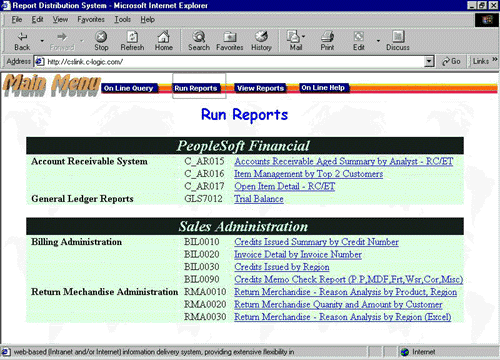The width and height of the screenshot is (500, 360).
Task: Click the Main Menu logo
Action: 52,85
